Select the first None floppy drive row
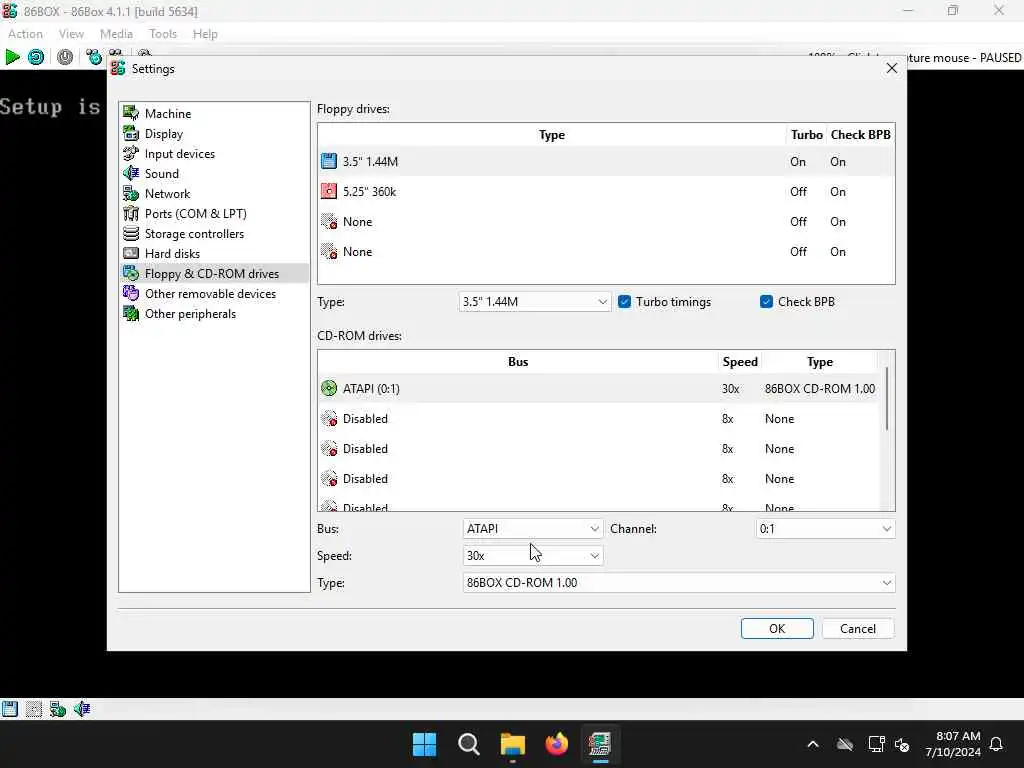 click(x=606, y=221)
